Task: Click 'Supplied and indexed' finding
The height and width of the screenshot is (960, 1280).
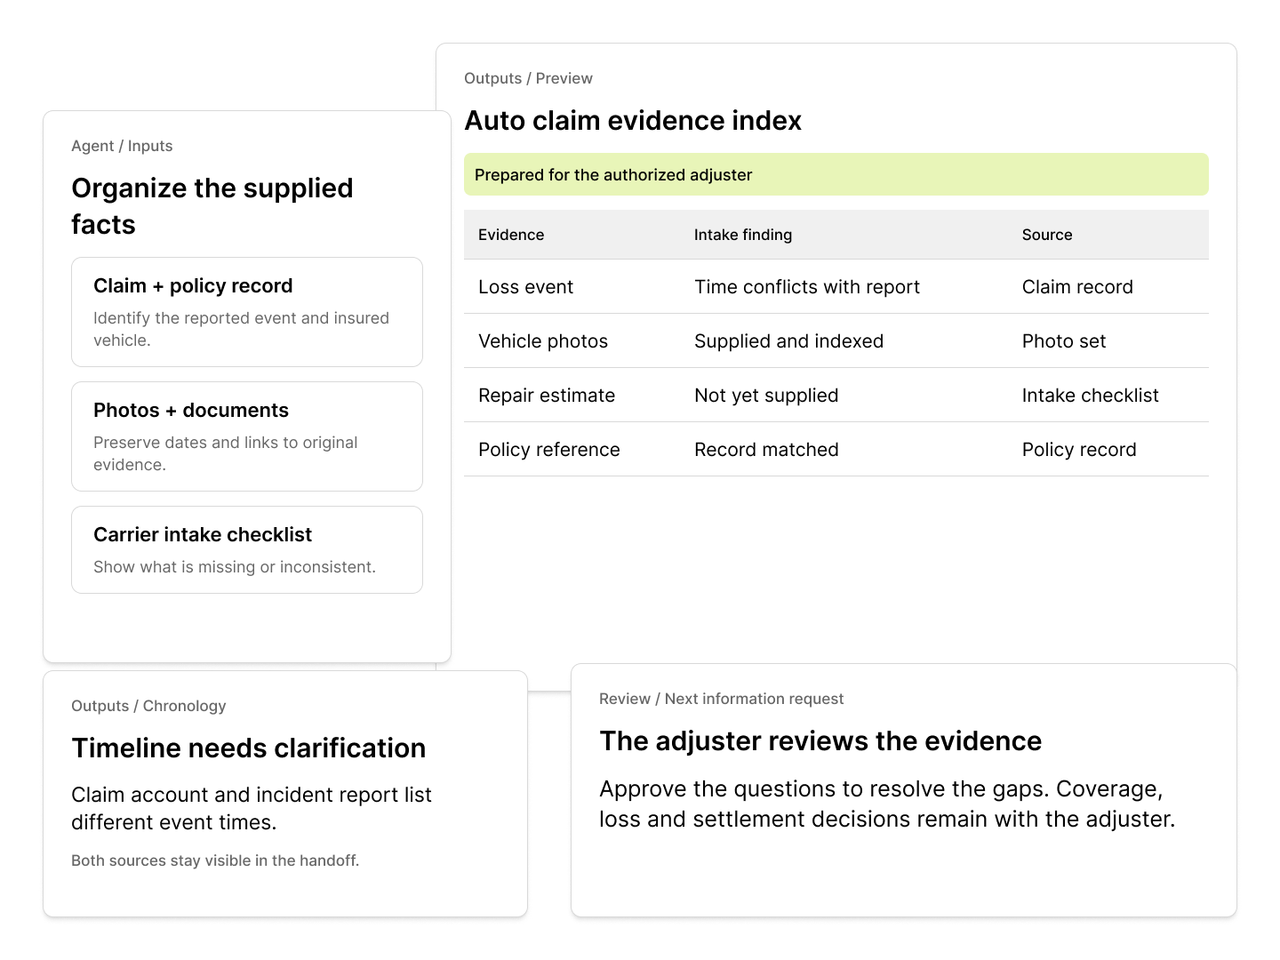Action: click(x=789, y=341)
